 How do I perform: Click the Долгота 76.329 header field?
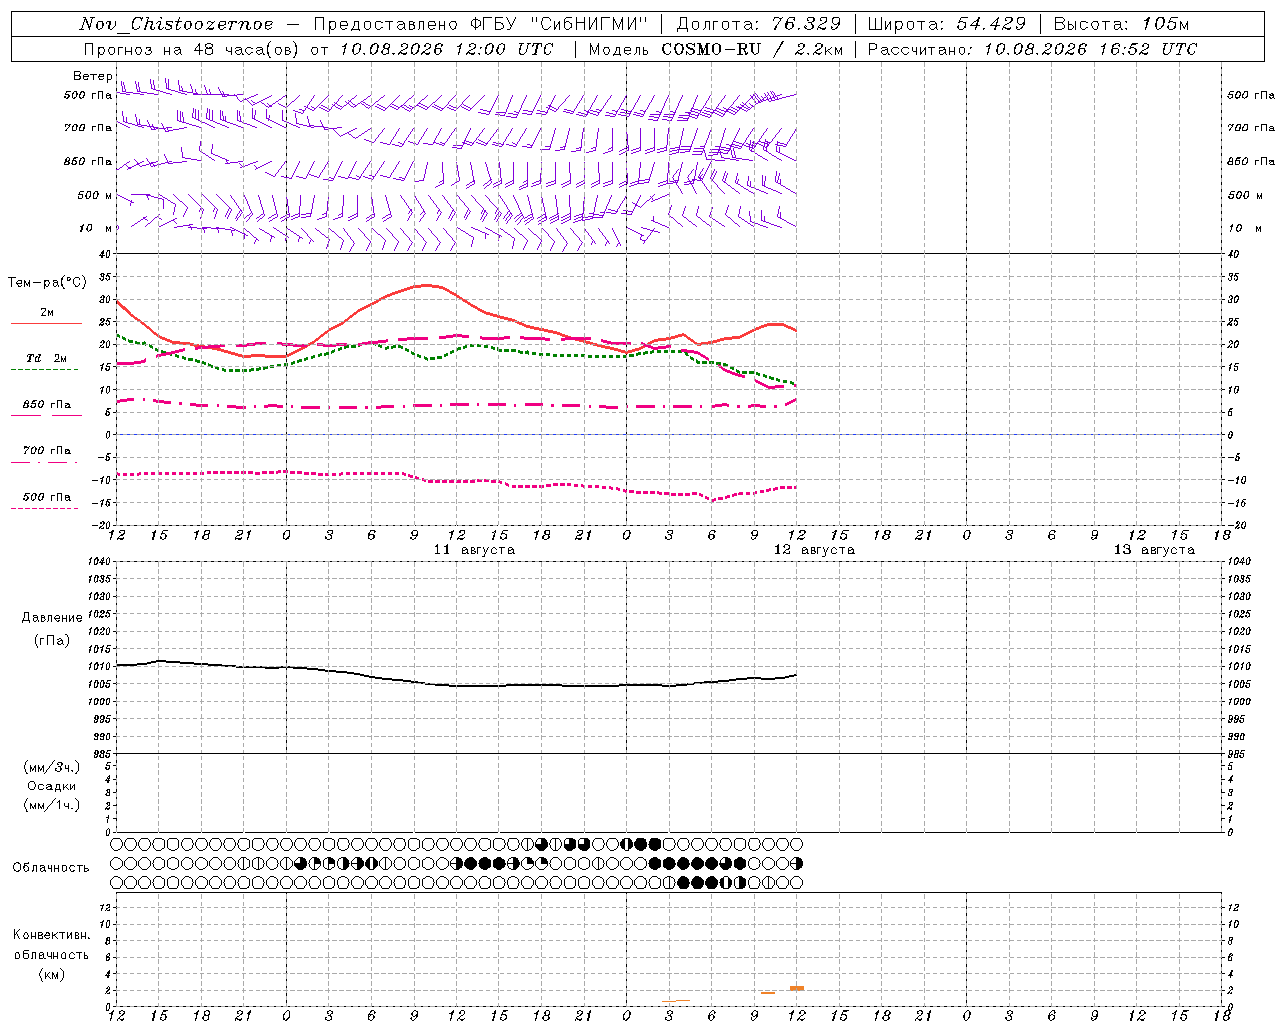[x=759, y=24]
